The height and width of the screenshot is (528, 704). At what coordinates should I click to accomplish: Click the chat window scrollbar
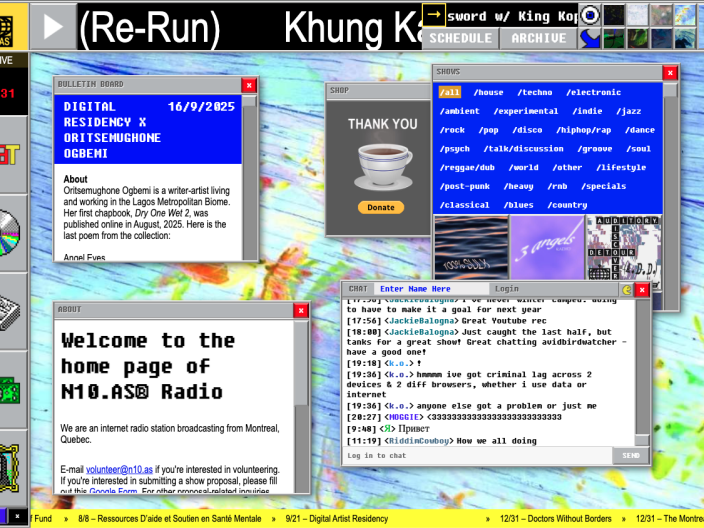tap(644, 370)
